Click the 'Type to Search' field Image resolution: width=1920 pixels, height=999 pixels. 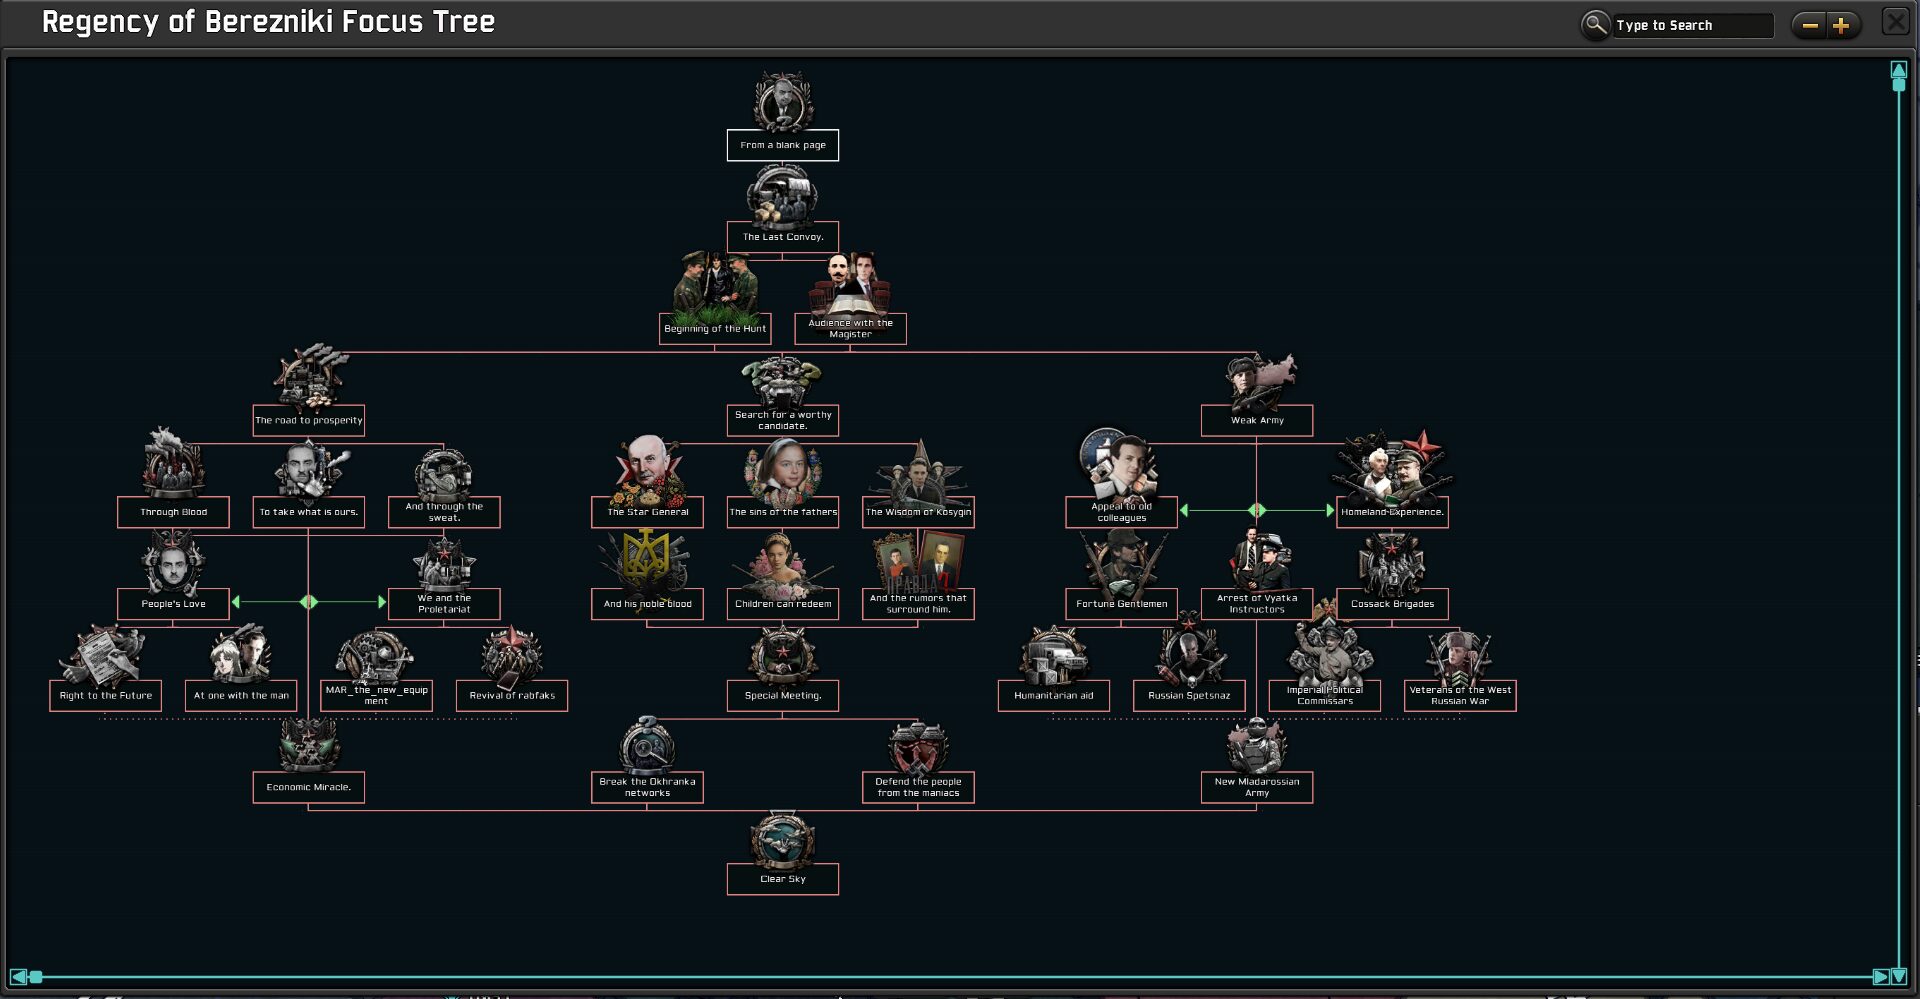click(x=1692, y=25)
